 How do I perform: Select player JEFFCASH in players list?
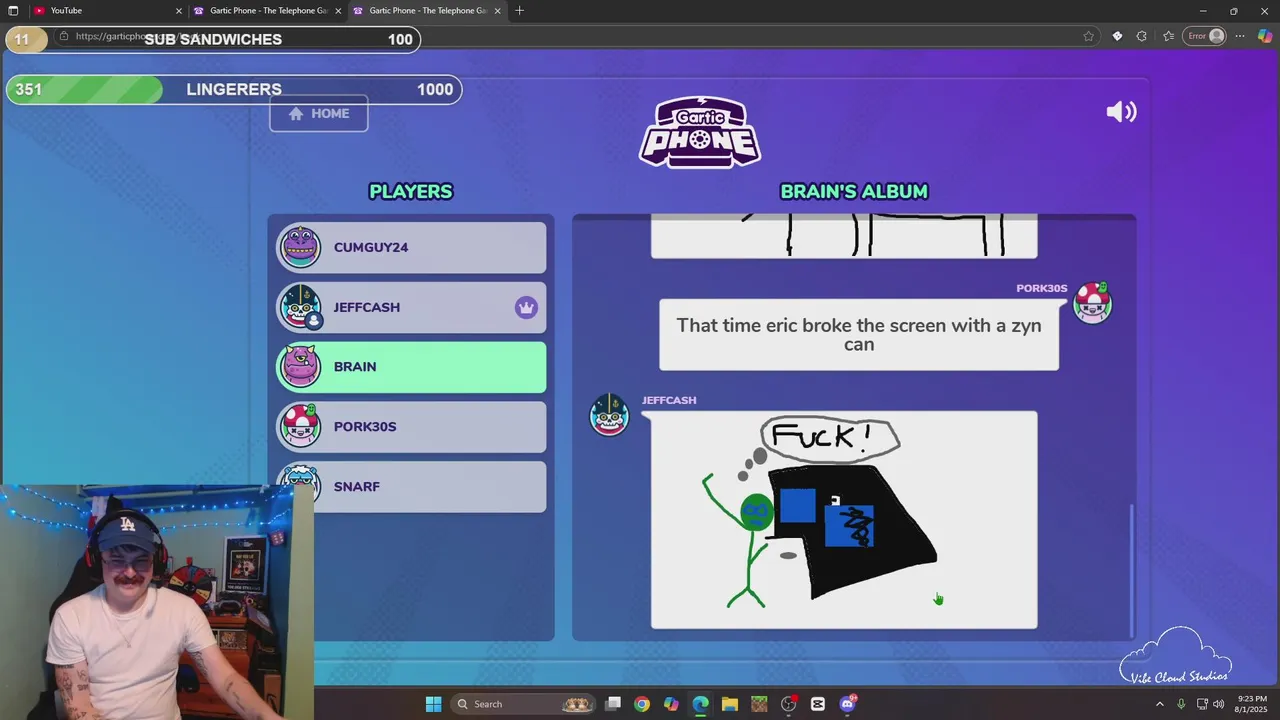coord(411,307)
